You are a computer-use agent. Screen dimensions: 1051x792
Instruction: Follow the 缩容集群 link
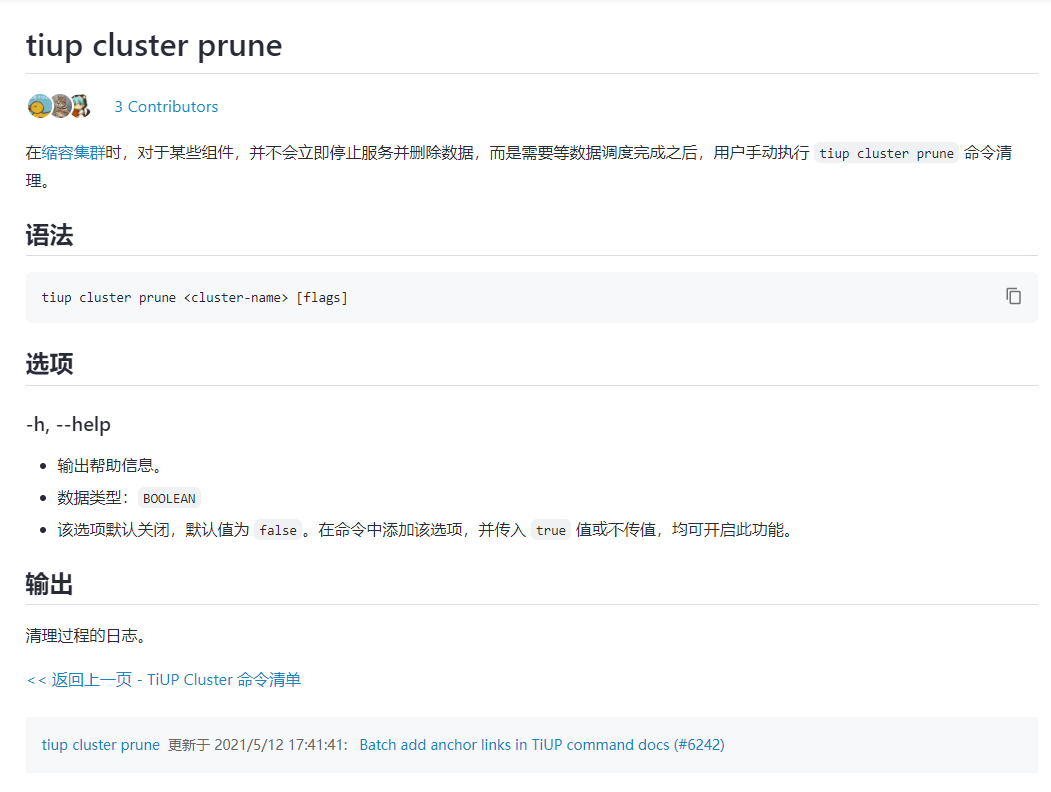[x=74, y=153]
